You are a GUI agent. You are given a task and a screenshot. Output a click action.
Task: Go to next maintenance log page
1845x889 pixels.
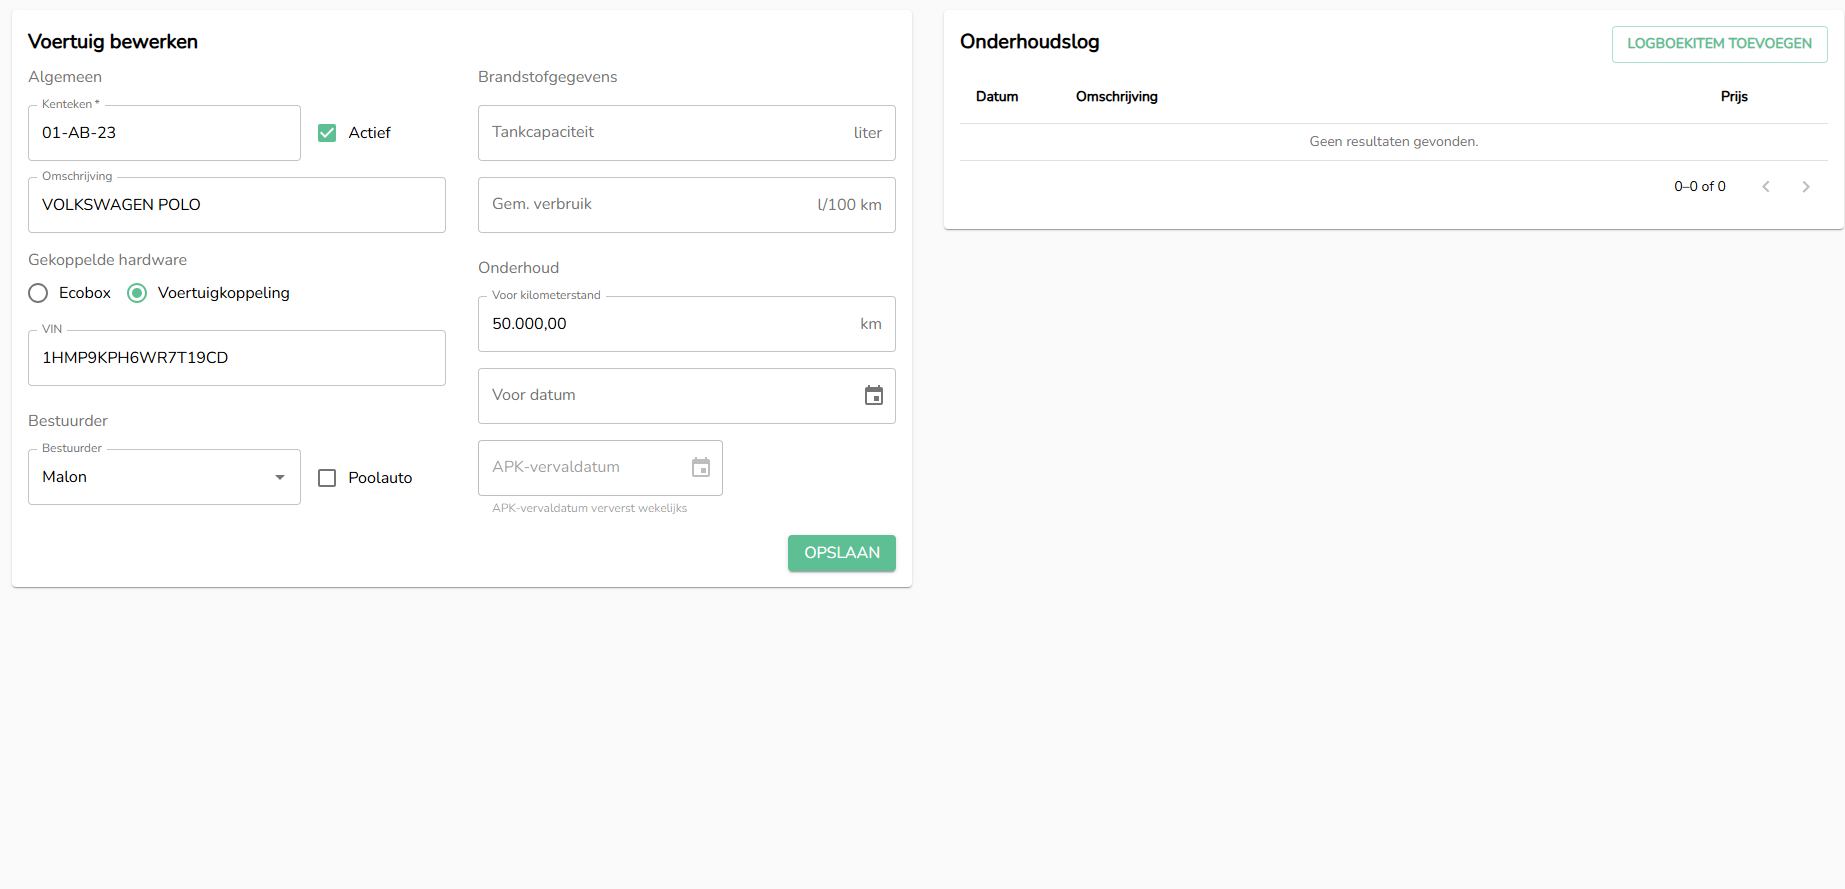[1805, 187]
